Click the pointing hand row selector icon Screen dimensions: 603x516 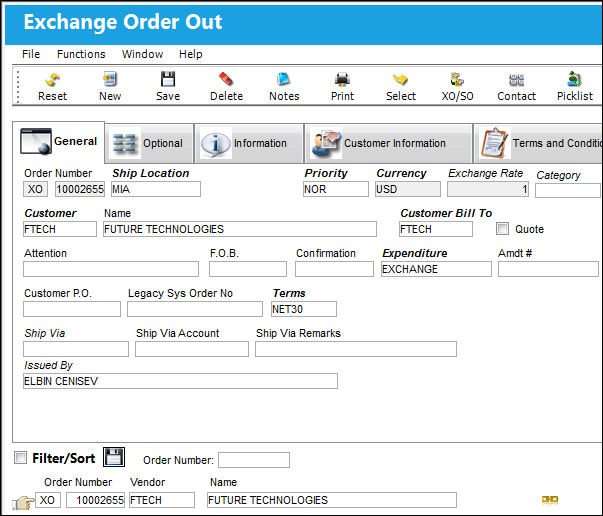23,502
